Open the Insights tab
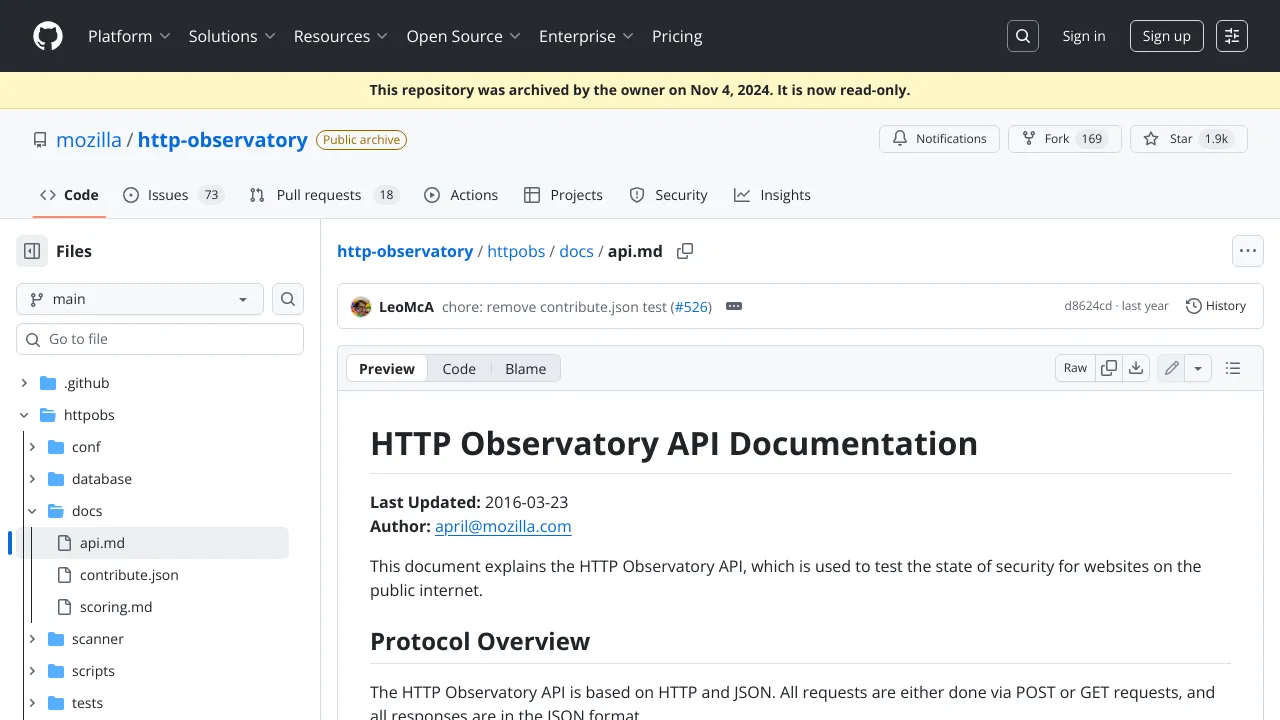The height and width of the screenshot is (720, 1280). click(x=773, y=195)
